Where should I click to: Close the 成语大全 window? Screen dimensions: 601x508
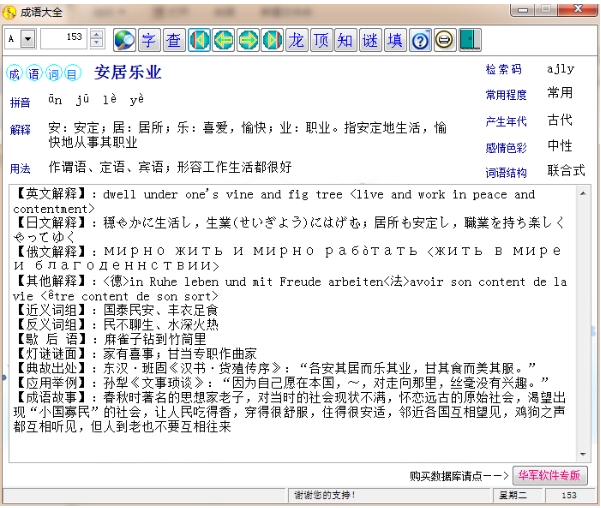coord(579,10)
